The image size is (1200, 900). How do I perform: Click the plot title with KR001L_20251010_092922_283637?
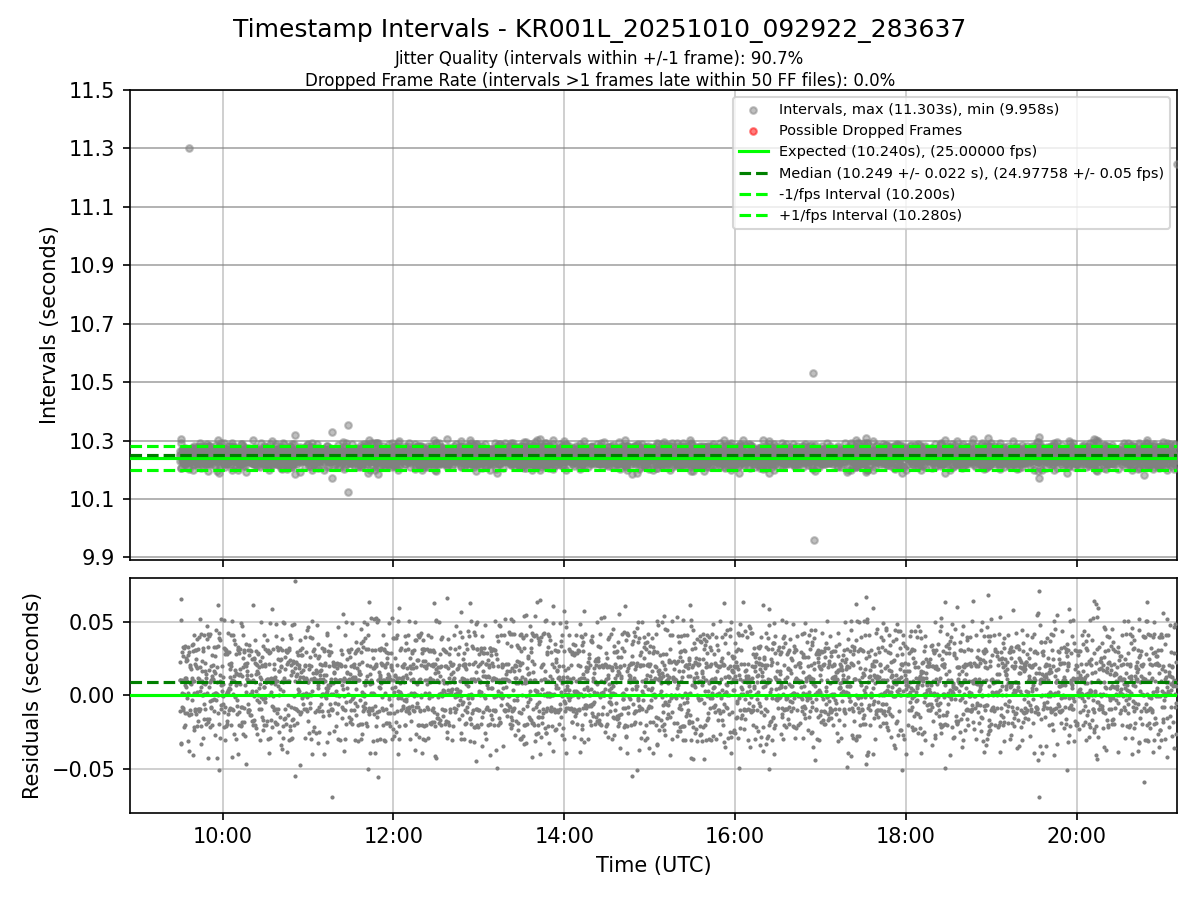pyautogui.click(x=599, y=29)
